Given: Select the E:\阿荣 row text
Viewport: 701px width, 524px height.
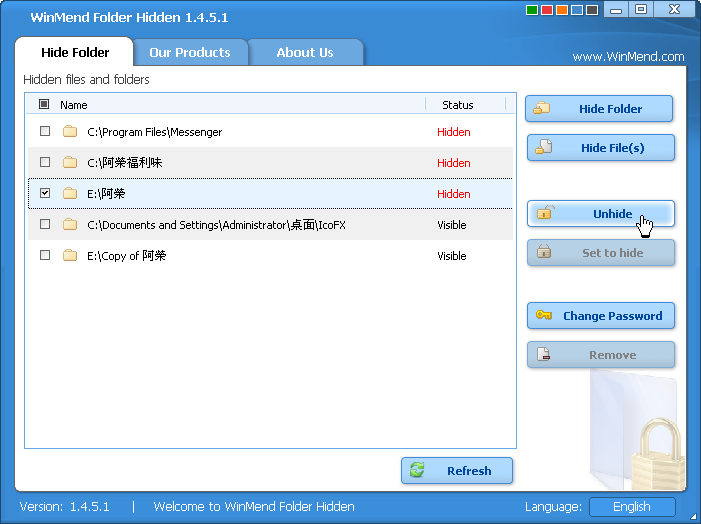Looking at the screenshot, I should point(106,194).
